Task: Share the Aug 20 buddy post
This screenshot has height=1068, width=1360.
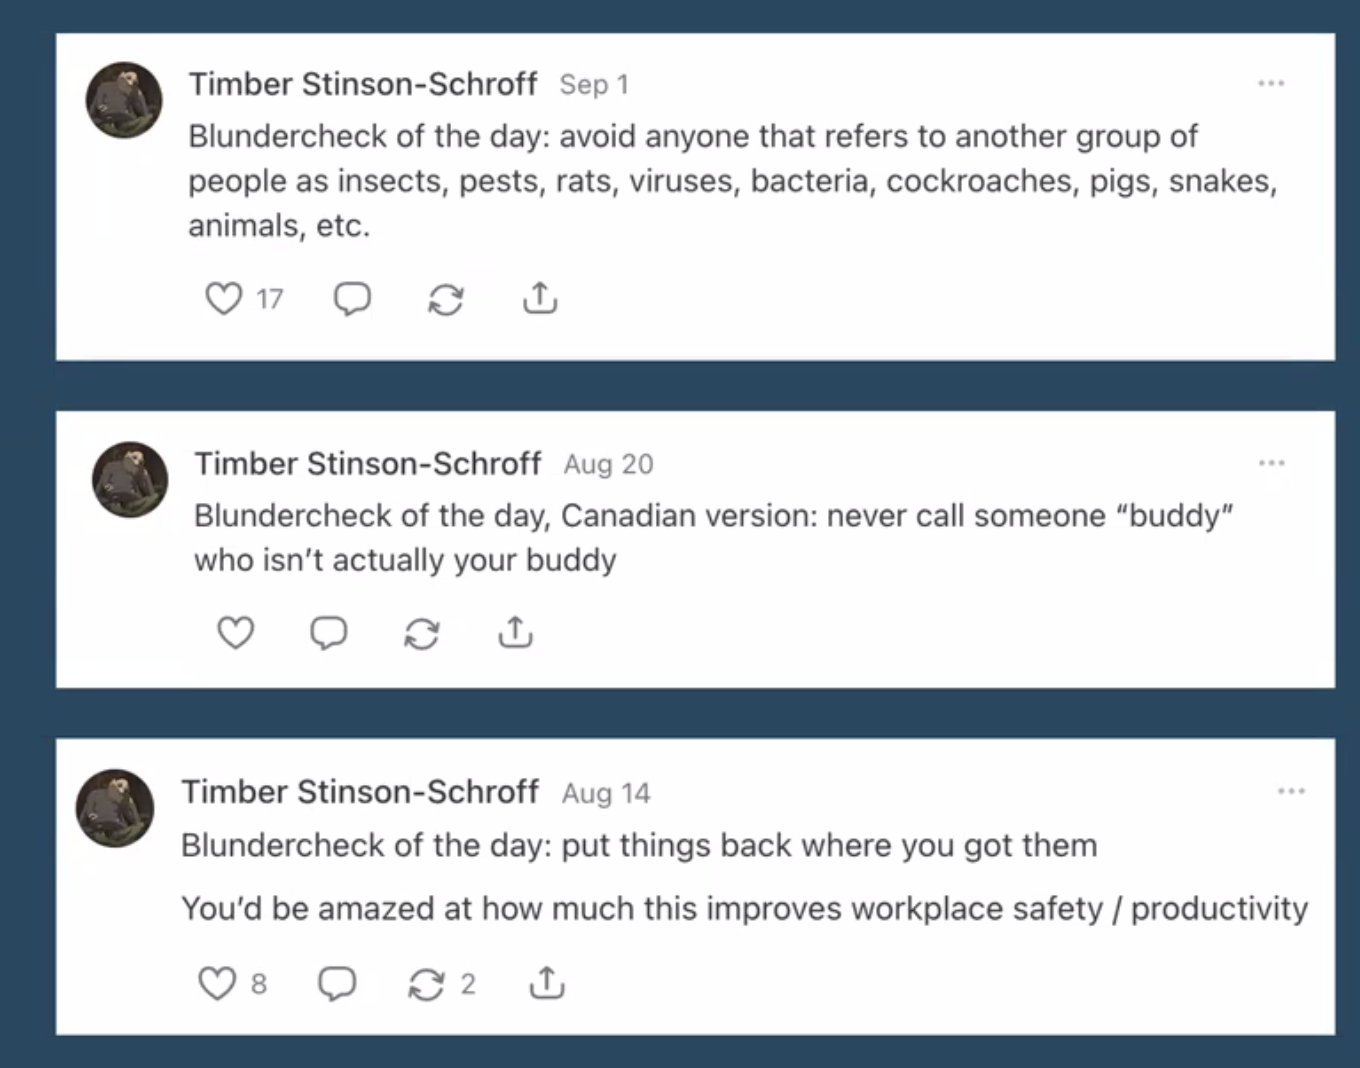Action: coord(515,631)
